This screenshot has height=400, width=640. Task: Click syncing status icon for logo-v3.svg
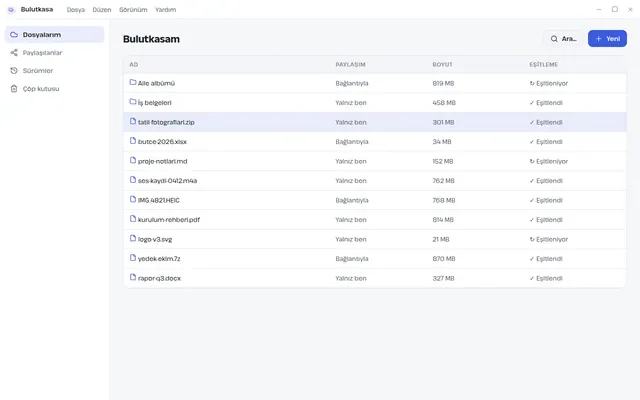point(532,239)
